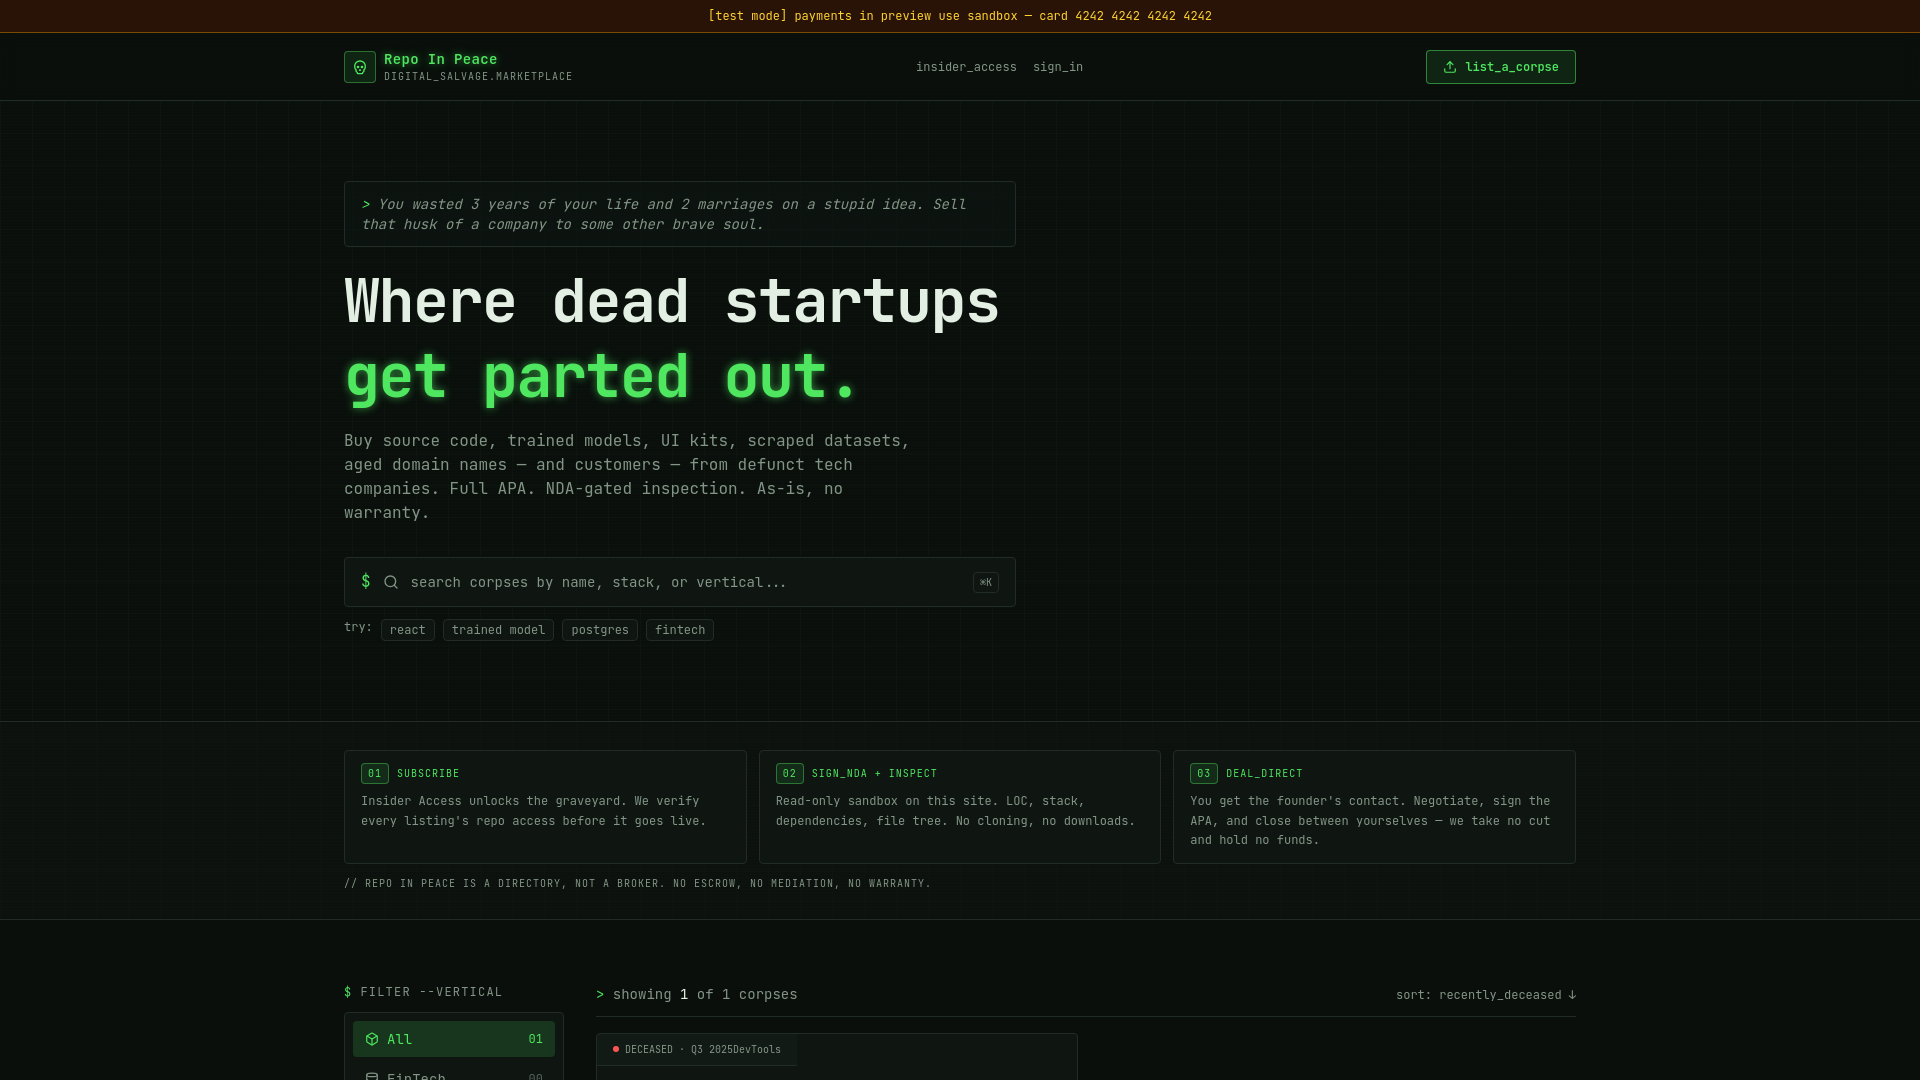The width and height of the screenshot is (1920, 1080).
Task: Try the trained model search suggestion
Action: pos(498,630)
